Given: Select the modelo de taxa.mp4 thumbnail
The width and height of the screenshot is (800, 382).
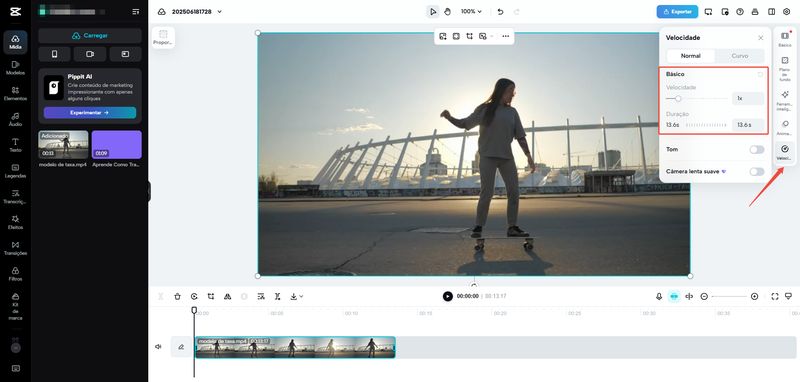Looking at the screenshot, I should click(63, 145).
